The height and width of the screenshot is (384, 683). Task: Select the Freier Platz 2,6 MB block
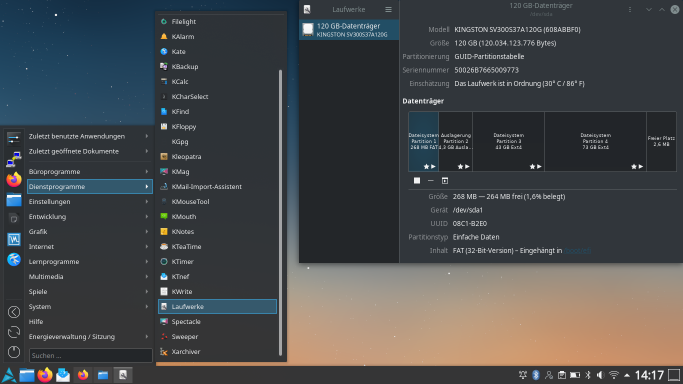pos(661,141)
